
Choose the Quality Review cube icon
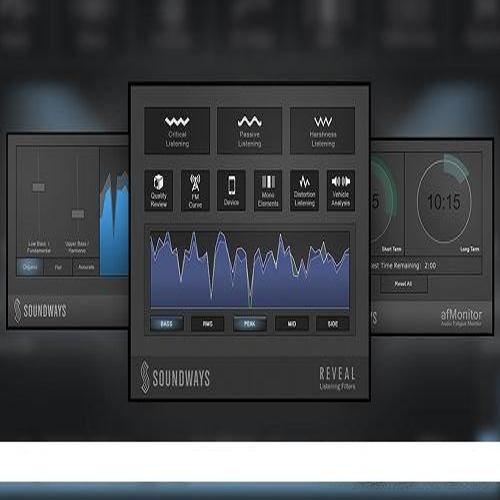(x=159, y=191)
